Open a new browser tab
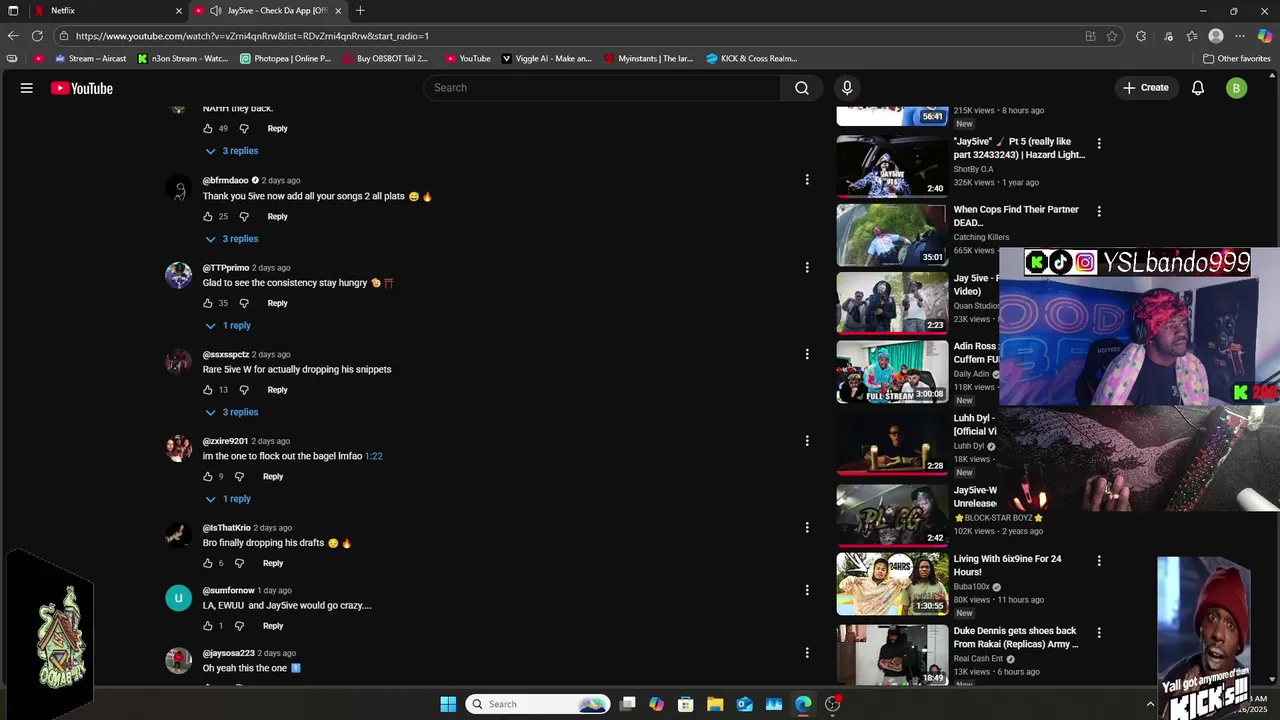The width and height of the screenshot is (1280, 720). tap(360, 11)
